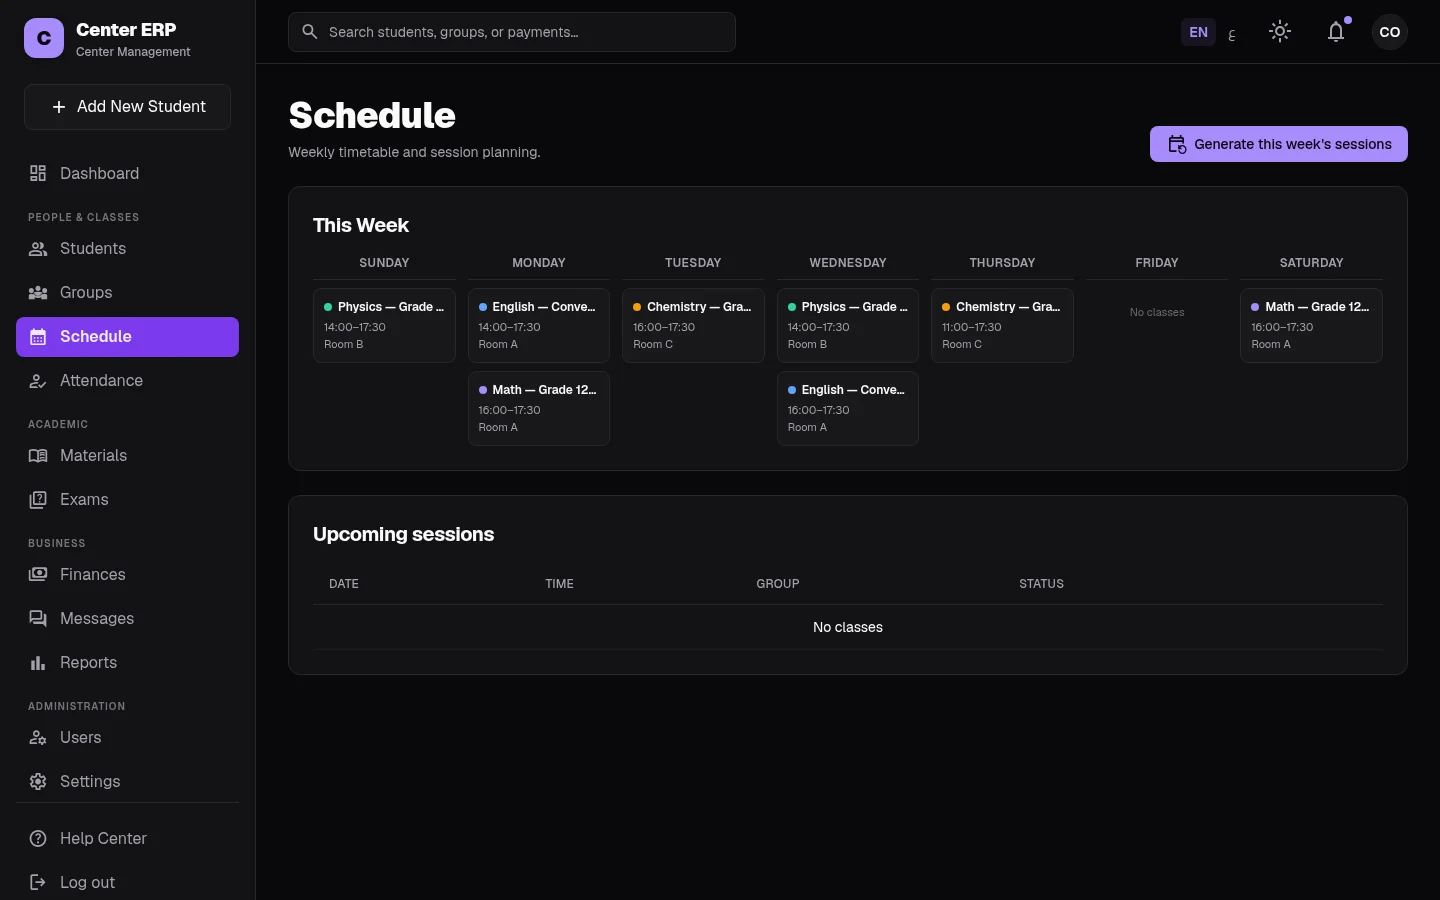
Task: Switch language to EN
Action: (x=1198, y=32)
